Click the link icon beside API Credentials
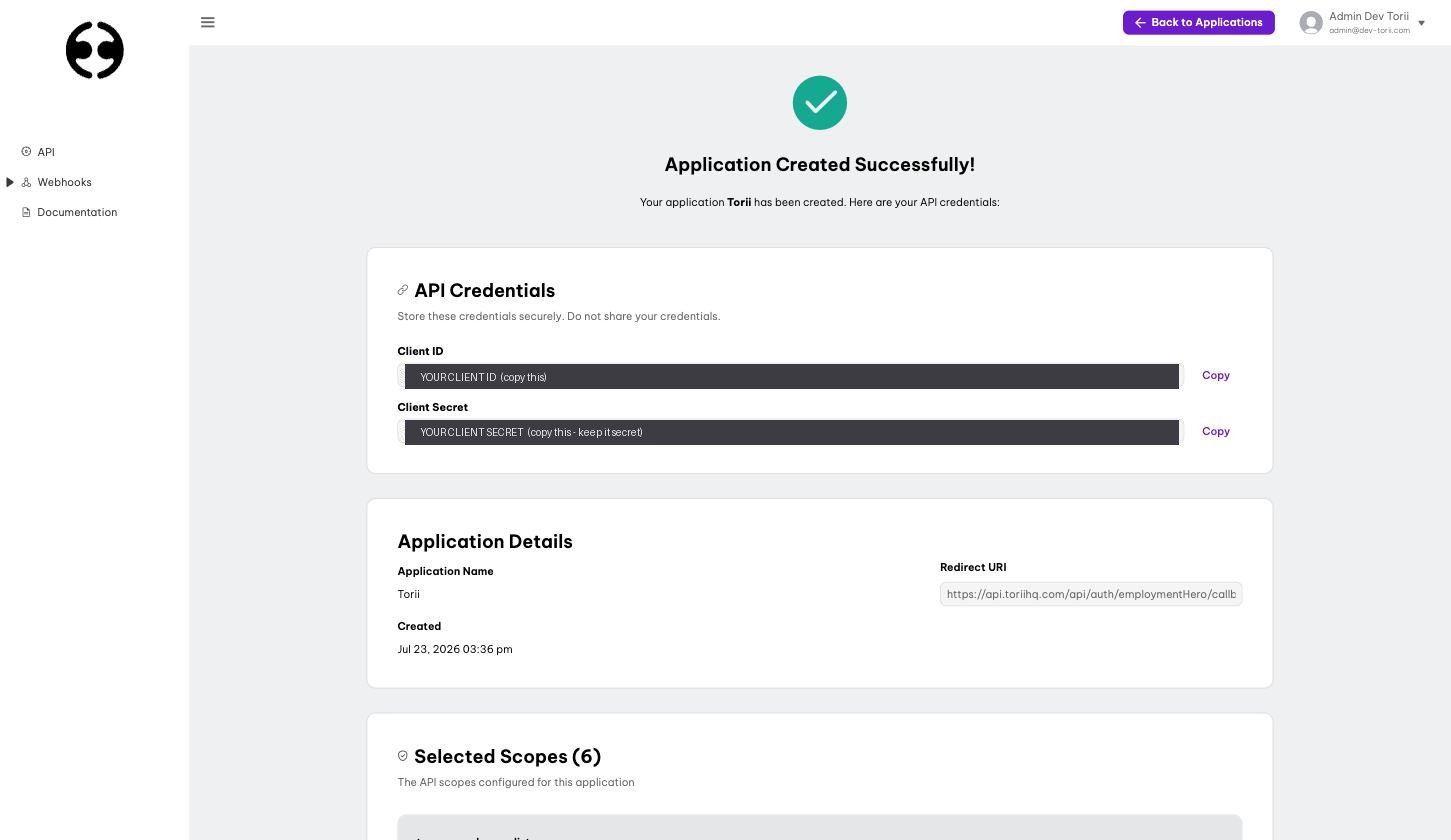Image resolution: width=1451 pixels, height=840 pixels. [x=403, y=290]
